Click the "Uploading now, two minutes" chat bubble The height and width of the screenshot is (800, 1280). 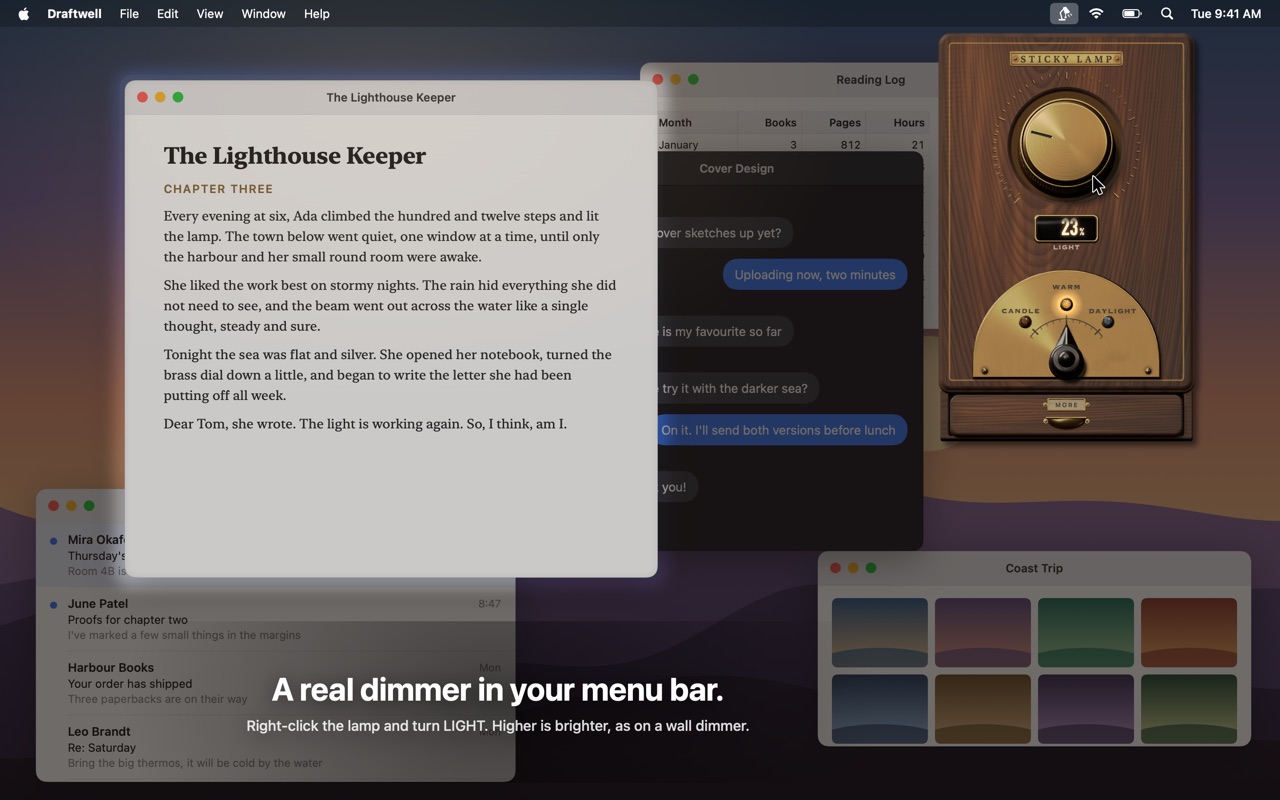(x=815, y=275)
